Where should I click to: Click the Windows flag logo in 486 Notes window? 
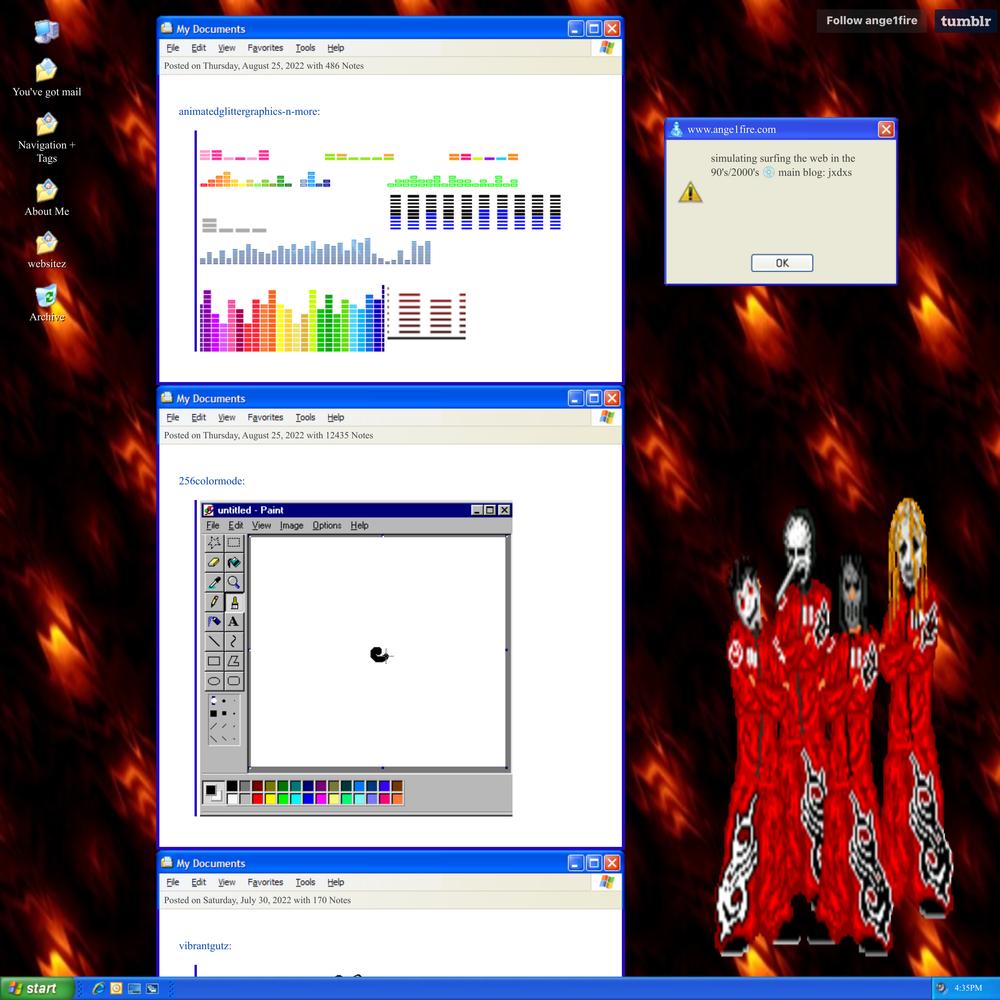point(607,48)
